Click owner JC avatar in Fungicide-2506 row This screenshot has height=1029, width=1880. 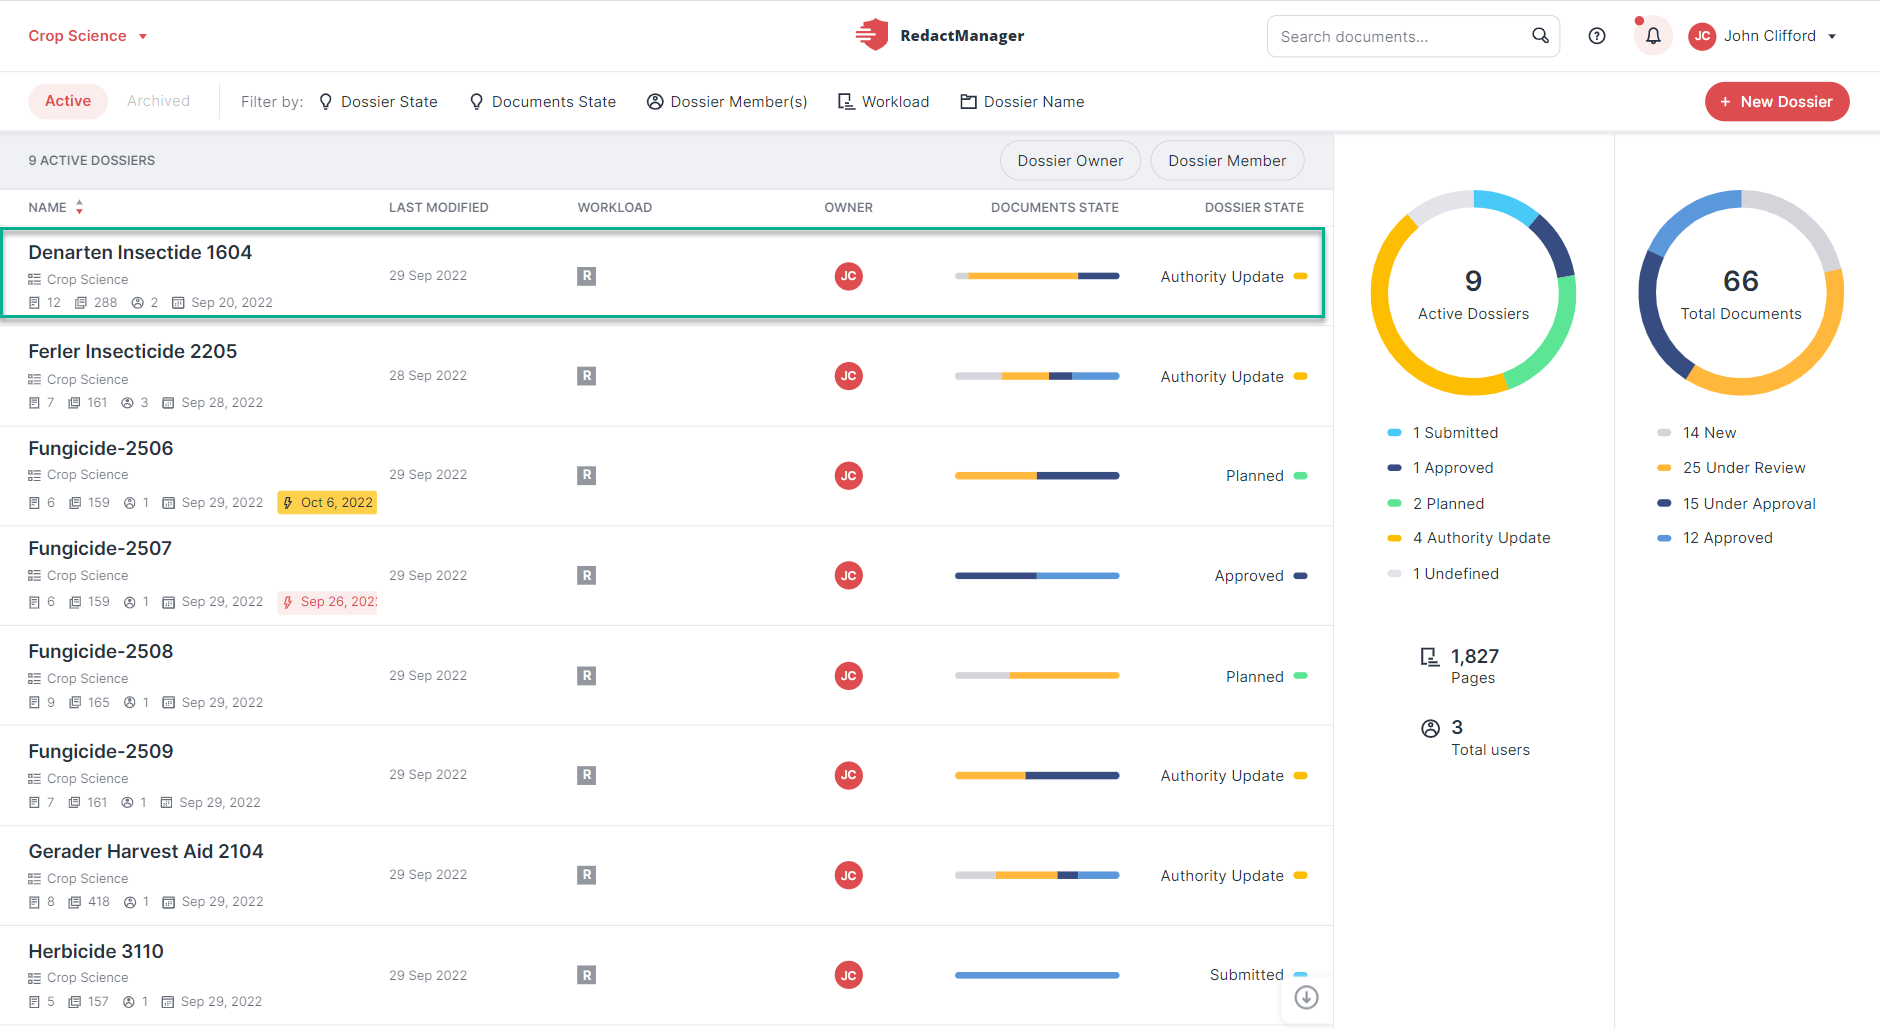(849, 475)
